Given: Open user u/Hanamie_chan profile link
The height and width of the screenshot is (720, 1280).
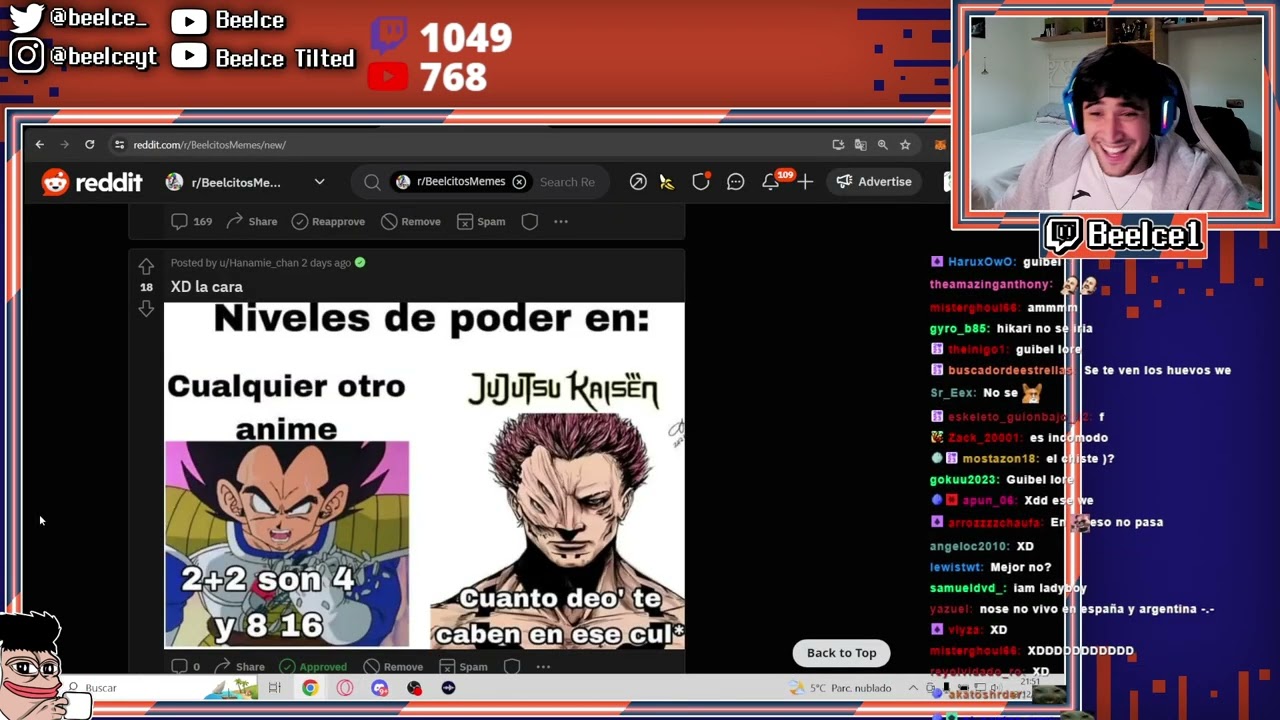Looking at the screenshot, I should click(259, 263).
